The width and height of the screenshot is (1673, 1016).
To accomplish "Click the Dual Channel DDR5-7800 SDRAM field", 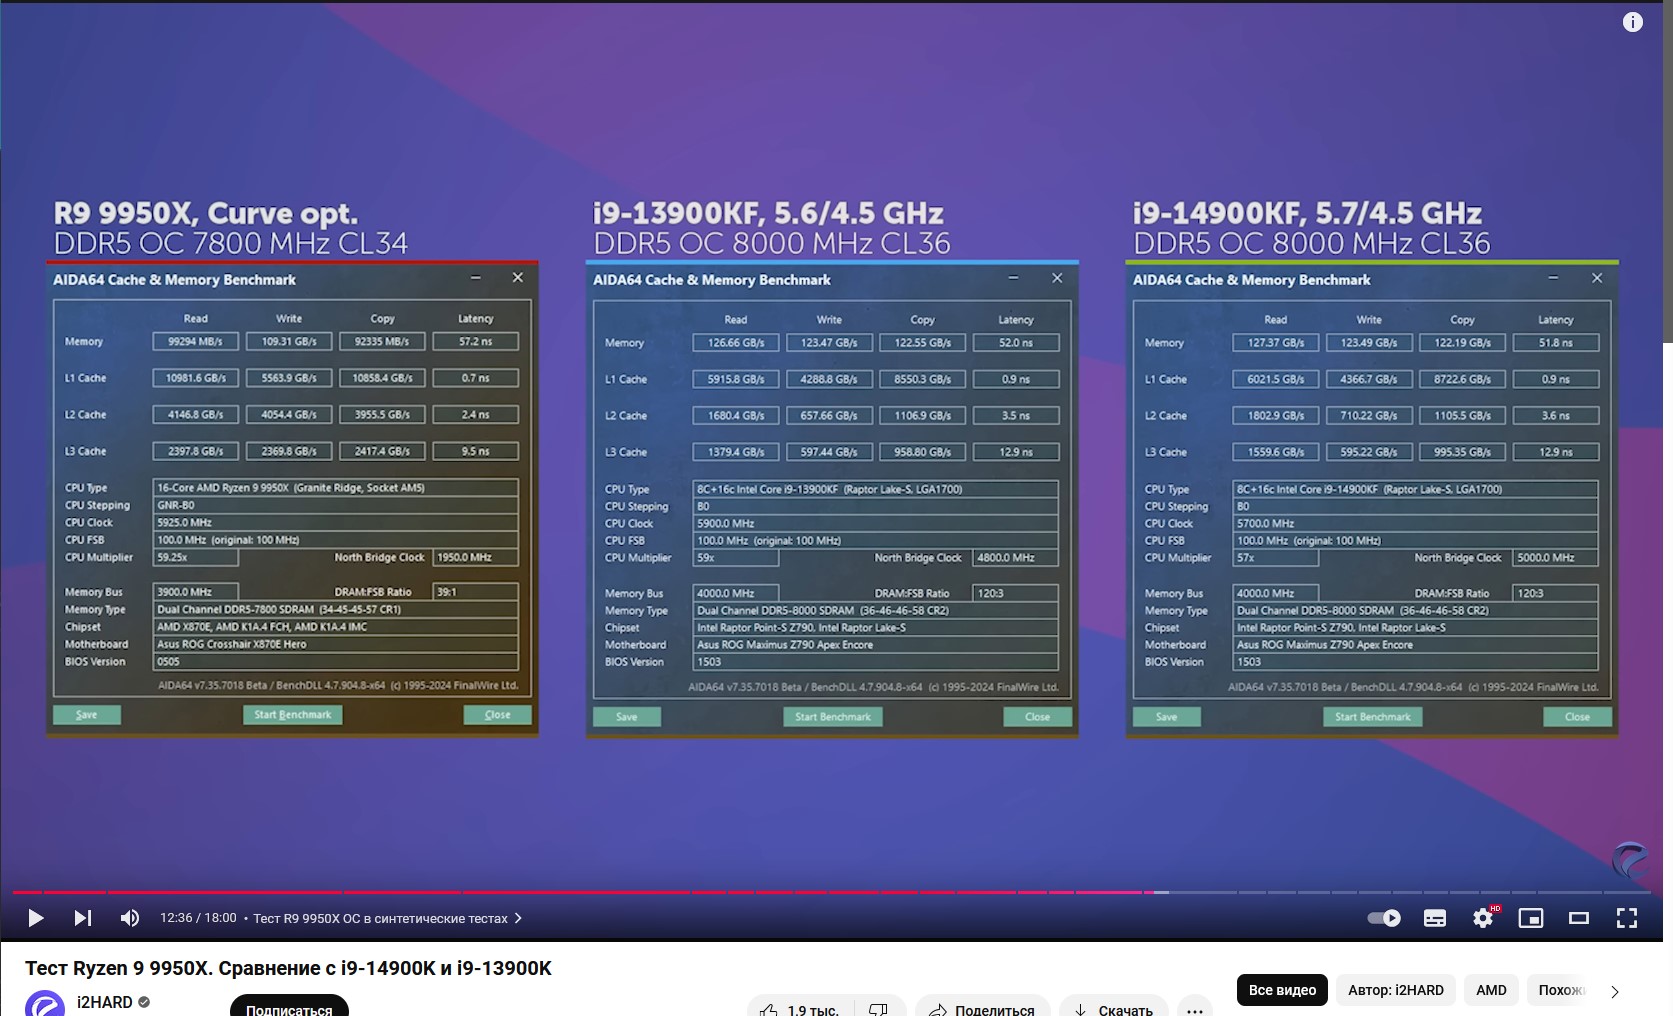I will click(x=336, y=609).
